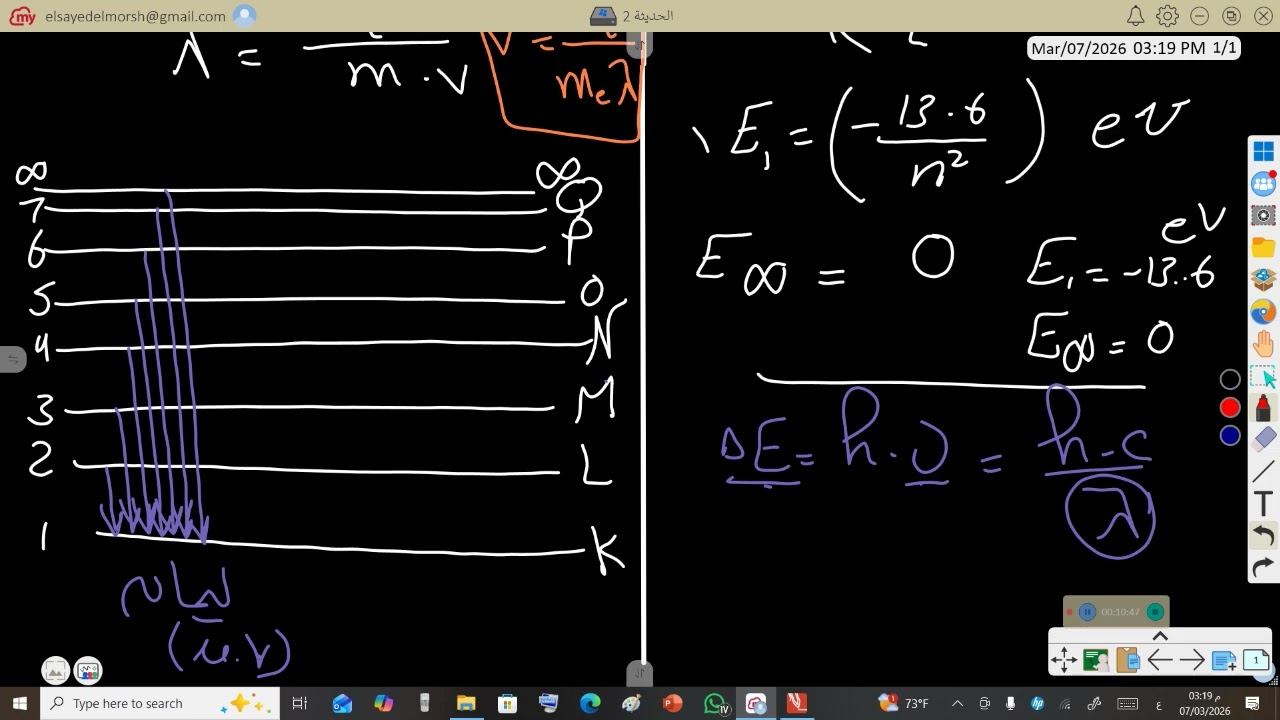Go to the next whiteboard page
The height and width of the screenshot is (720, 1280).
(x=1192, y=660)
